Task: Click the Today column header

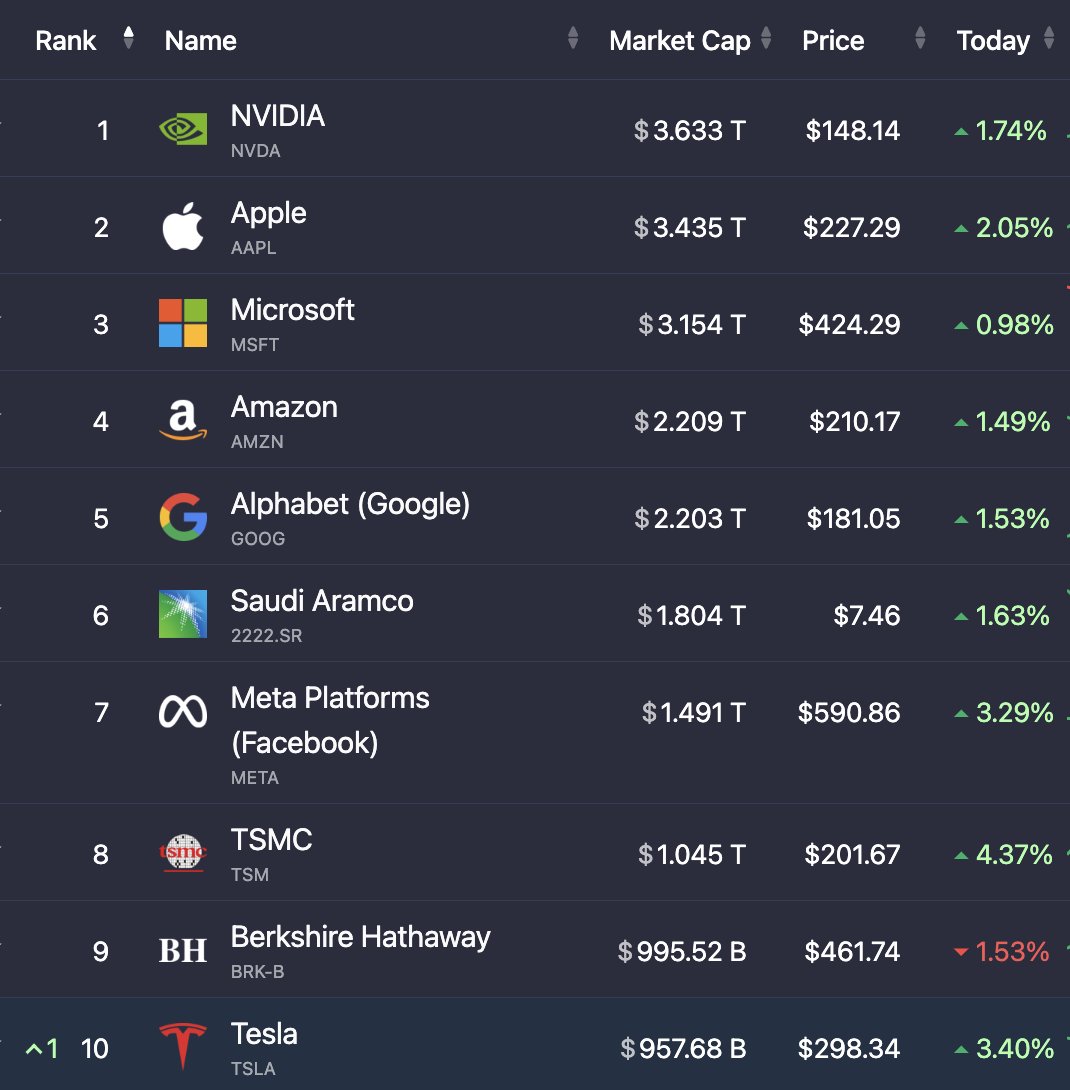Action: [993, 40]
